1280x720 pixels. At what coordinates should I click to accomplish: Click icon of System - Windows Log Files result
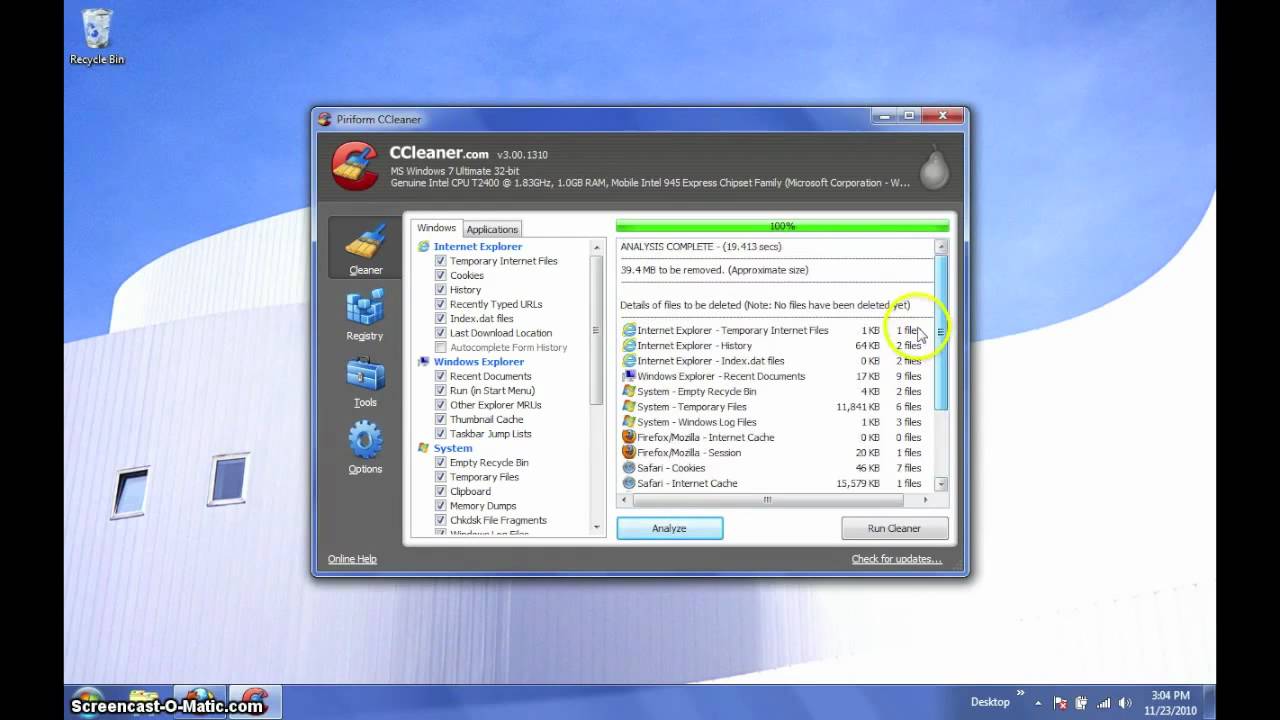(629, 422)
